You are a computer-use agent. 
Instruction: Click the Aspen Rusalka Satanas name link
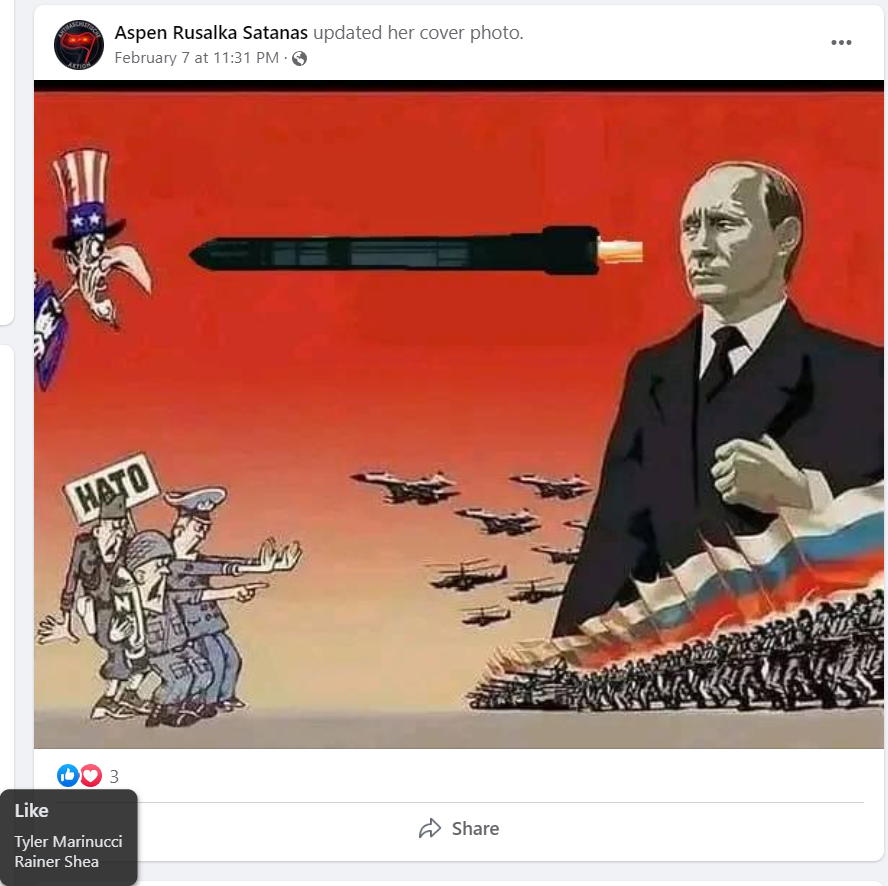point(211,33)
